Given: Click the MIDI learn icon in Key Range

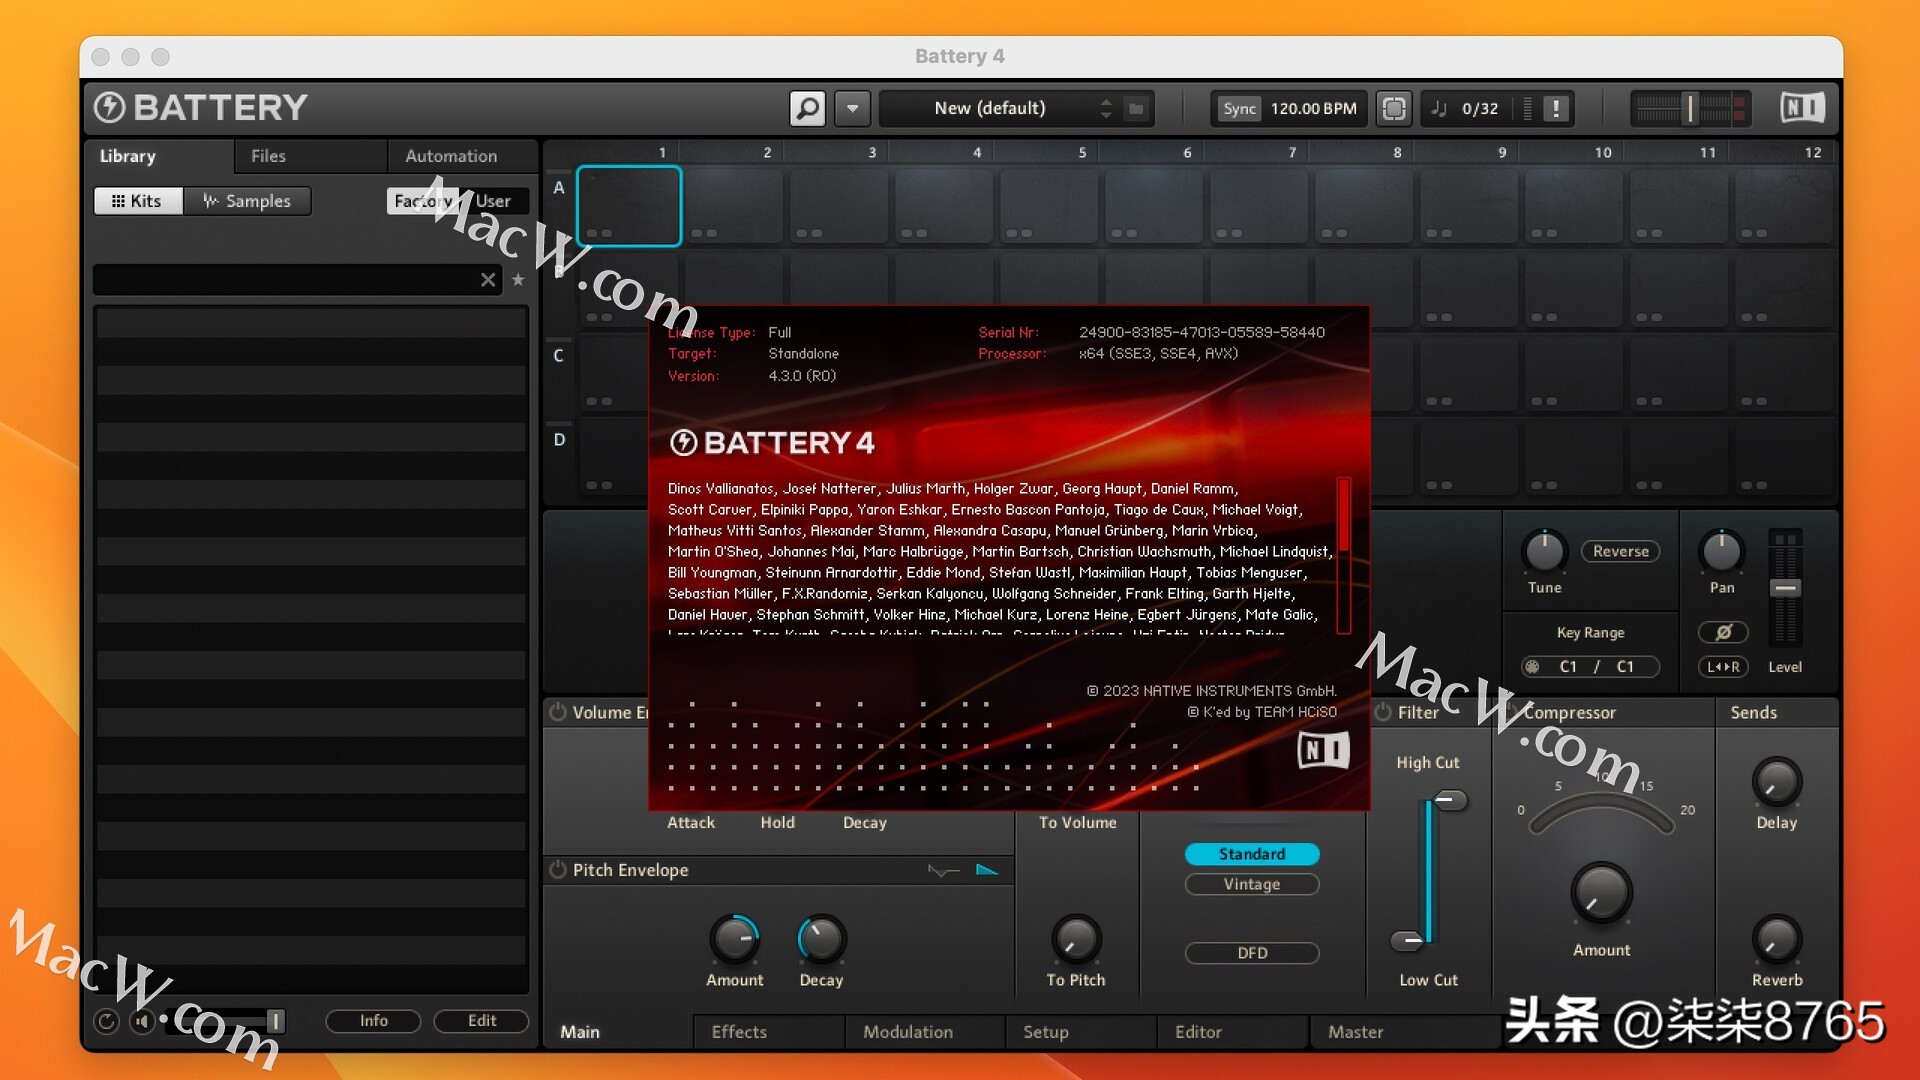Looking at the screenshot, I should pyautogui.click(x=1531, y=667).
